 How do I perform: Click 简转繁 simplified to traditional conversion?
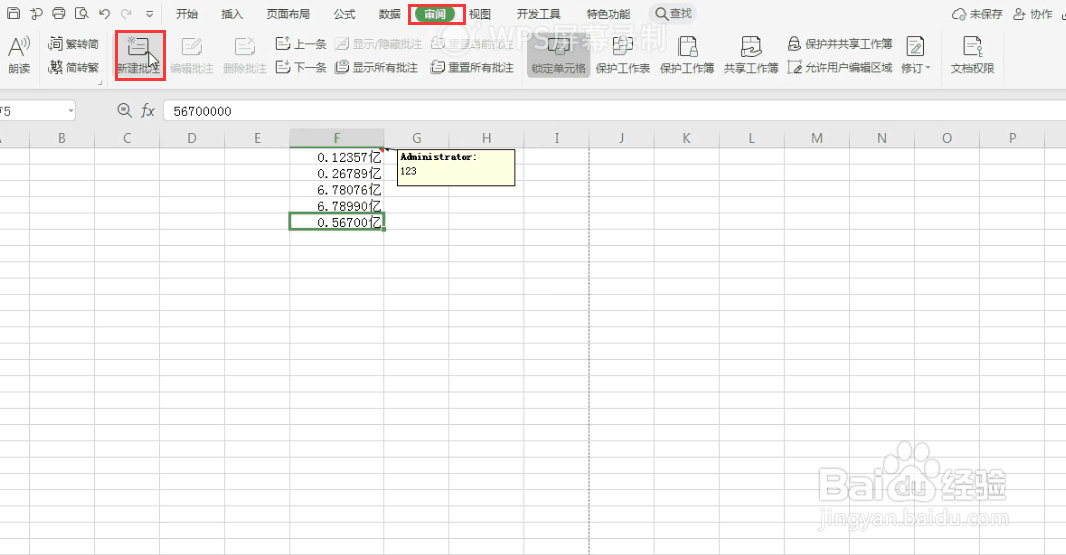pos(73,67)
